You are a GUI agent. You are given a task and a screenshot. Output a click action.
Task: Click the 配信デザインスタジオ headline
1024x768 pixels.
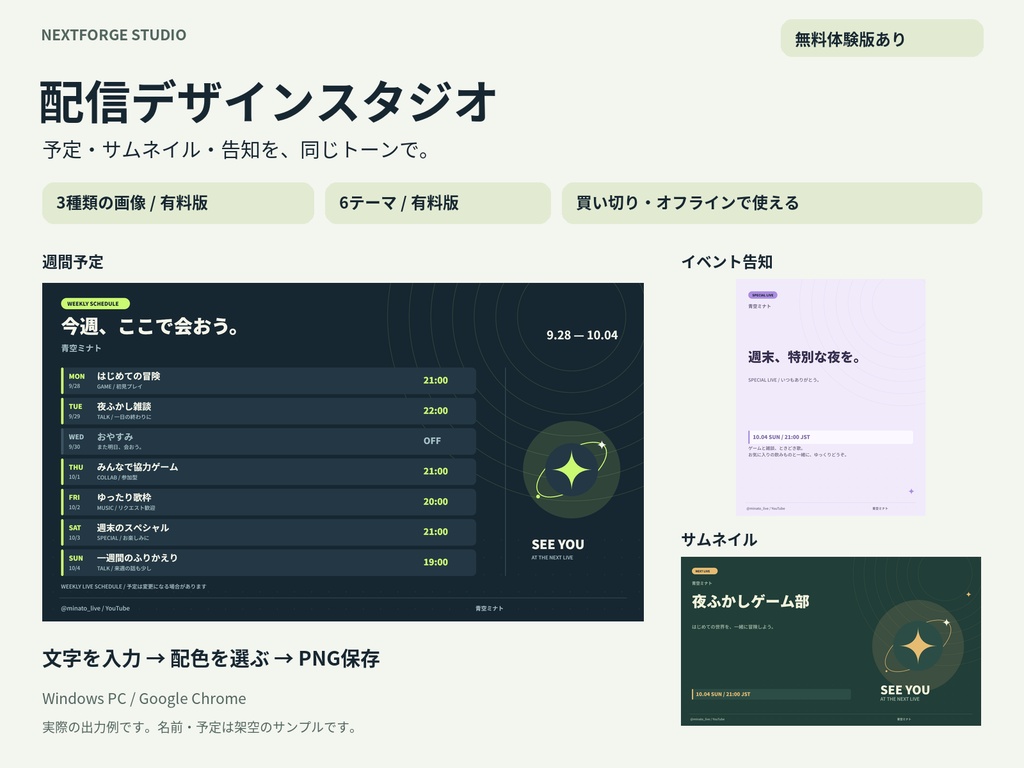[268, 102]
